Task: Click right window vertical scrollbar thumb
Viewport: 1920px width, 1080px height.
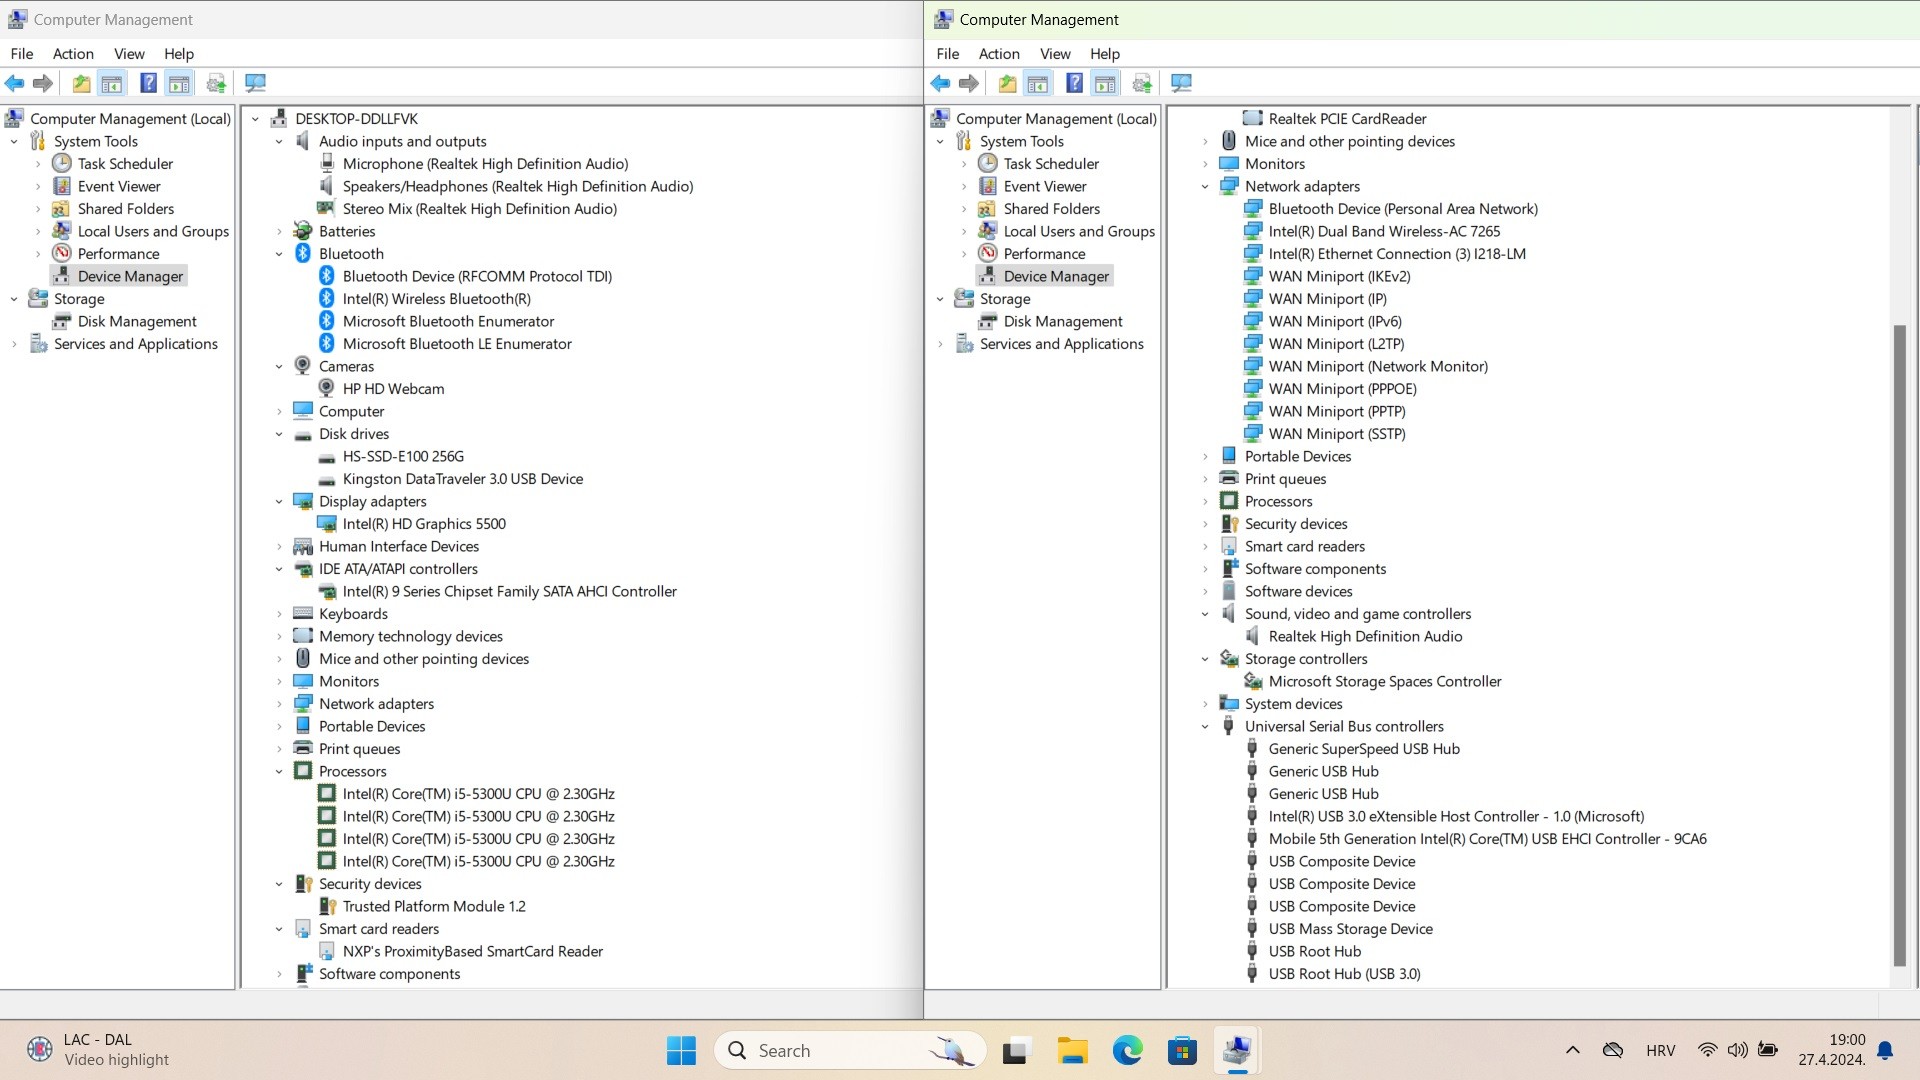Action: point(1900,645)
